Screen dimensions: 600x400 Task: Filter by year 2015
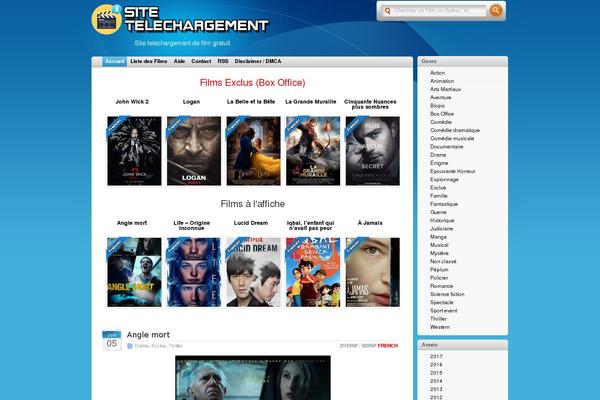point(436,373)
